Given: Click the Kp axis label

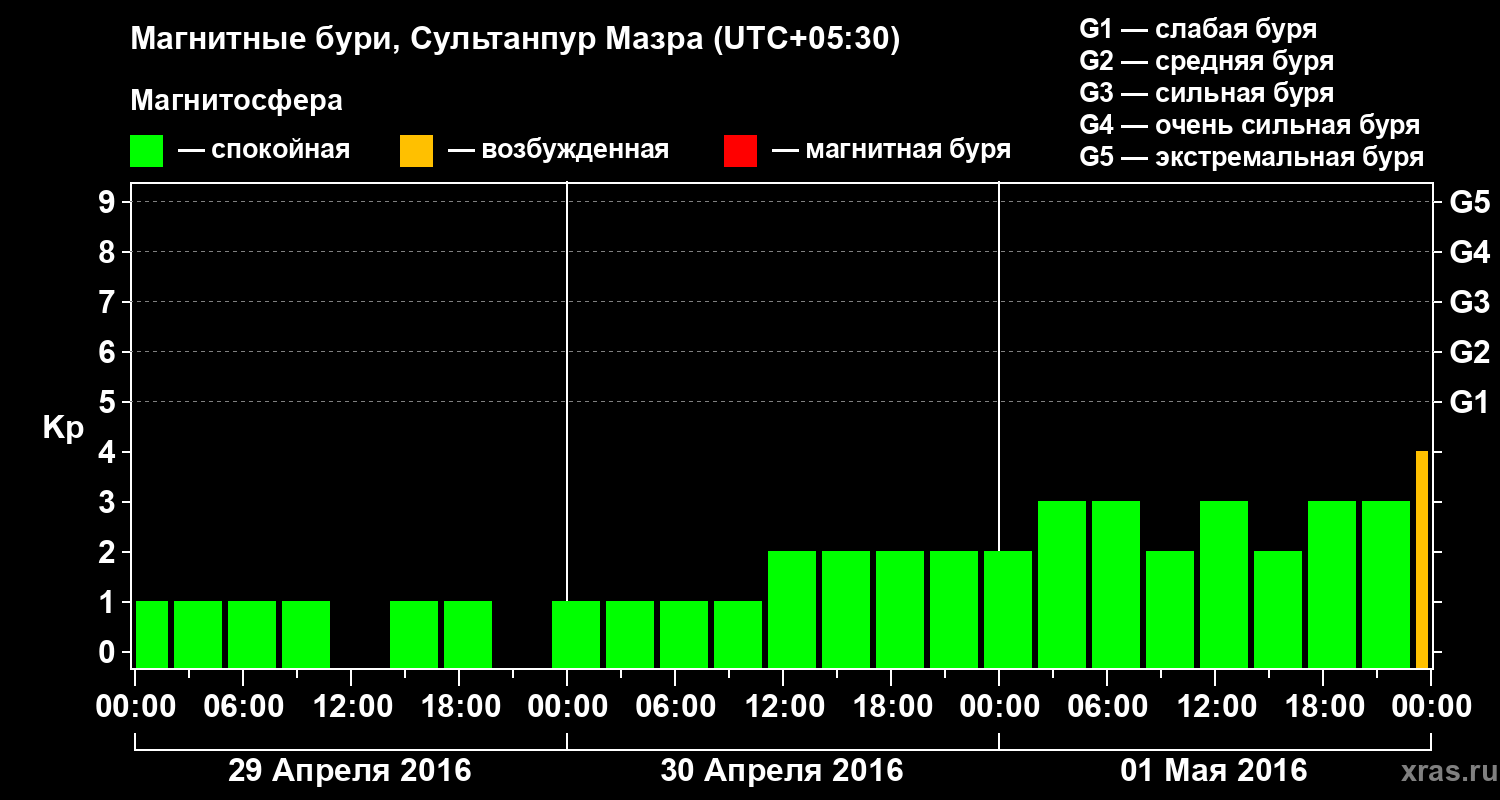Looking at the screenshot, I should pyautogui.click(x=63, y=427).
